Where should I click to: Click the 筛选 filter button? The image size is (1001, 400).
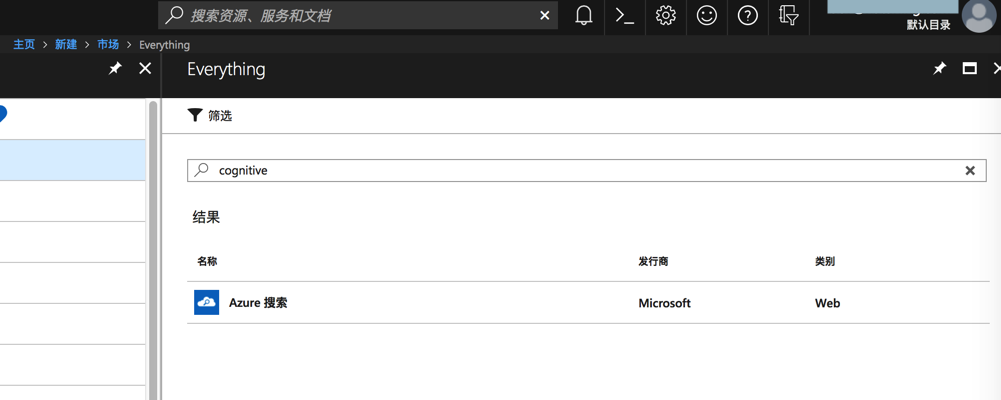(x=210, y=116)
